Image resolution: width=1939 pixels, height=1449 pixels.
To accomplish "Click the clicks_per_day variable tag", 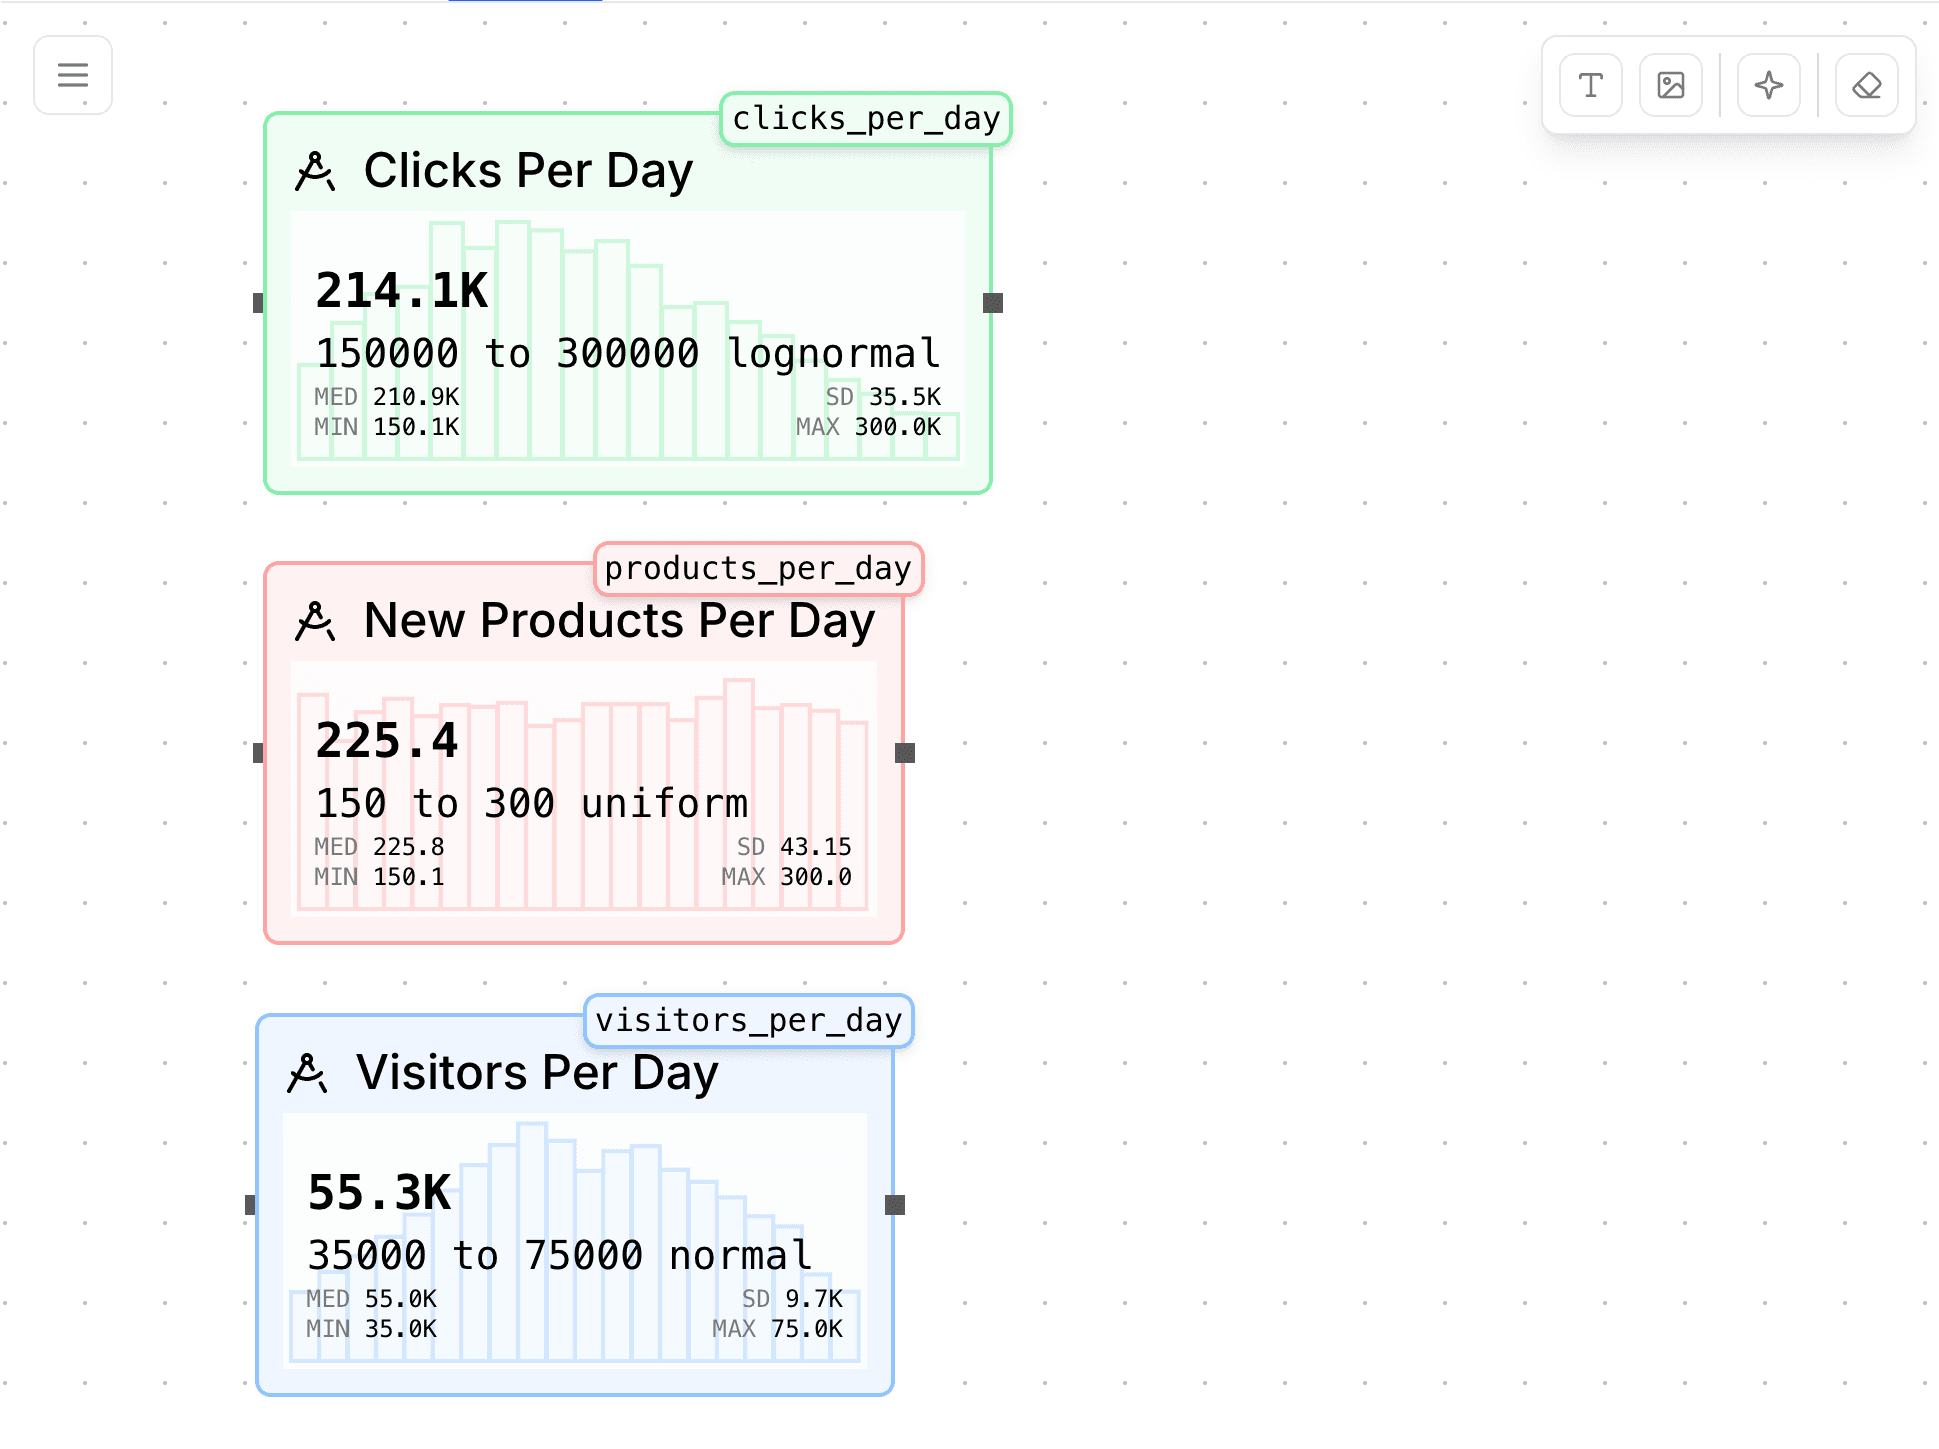I will pos(866,119).
